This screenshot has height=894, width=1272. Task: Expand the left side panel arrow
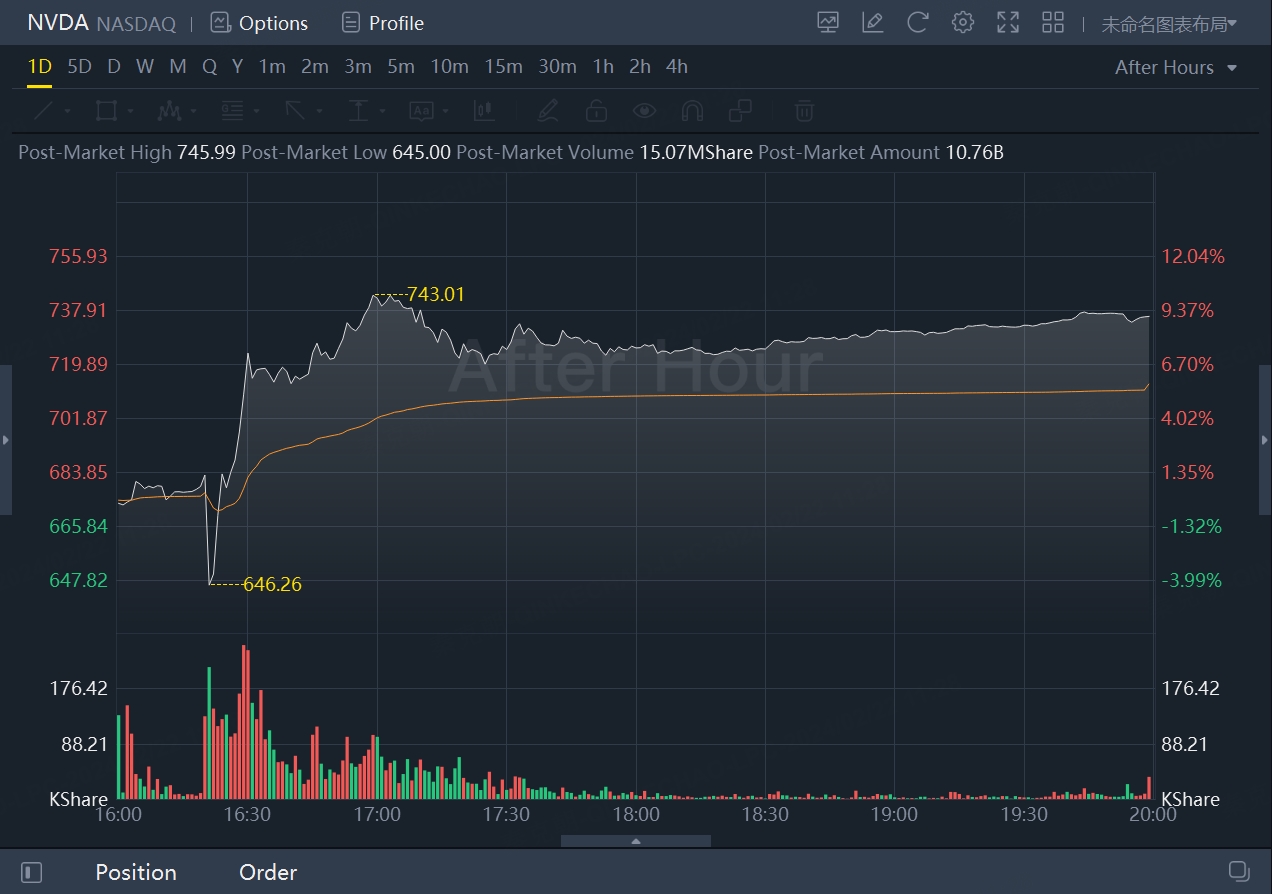pos(6,440)
